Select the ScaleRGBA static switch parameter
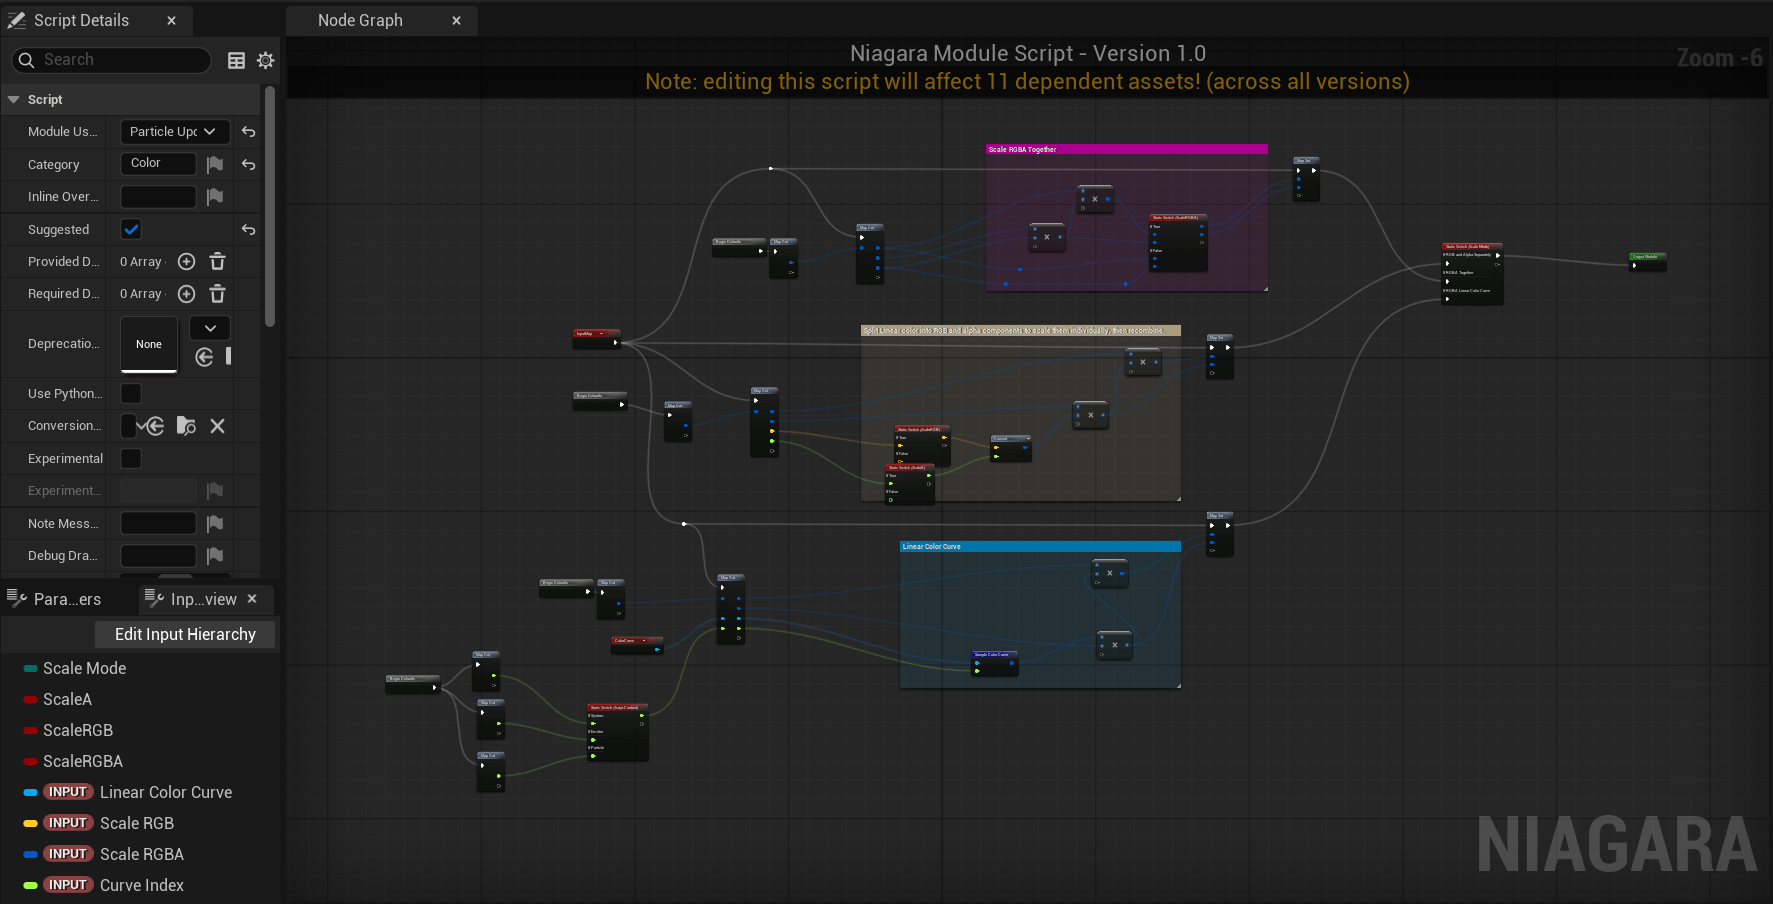Viewport: 1773px width, 904px height. pyautogui.click(x=83, y=761)
